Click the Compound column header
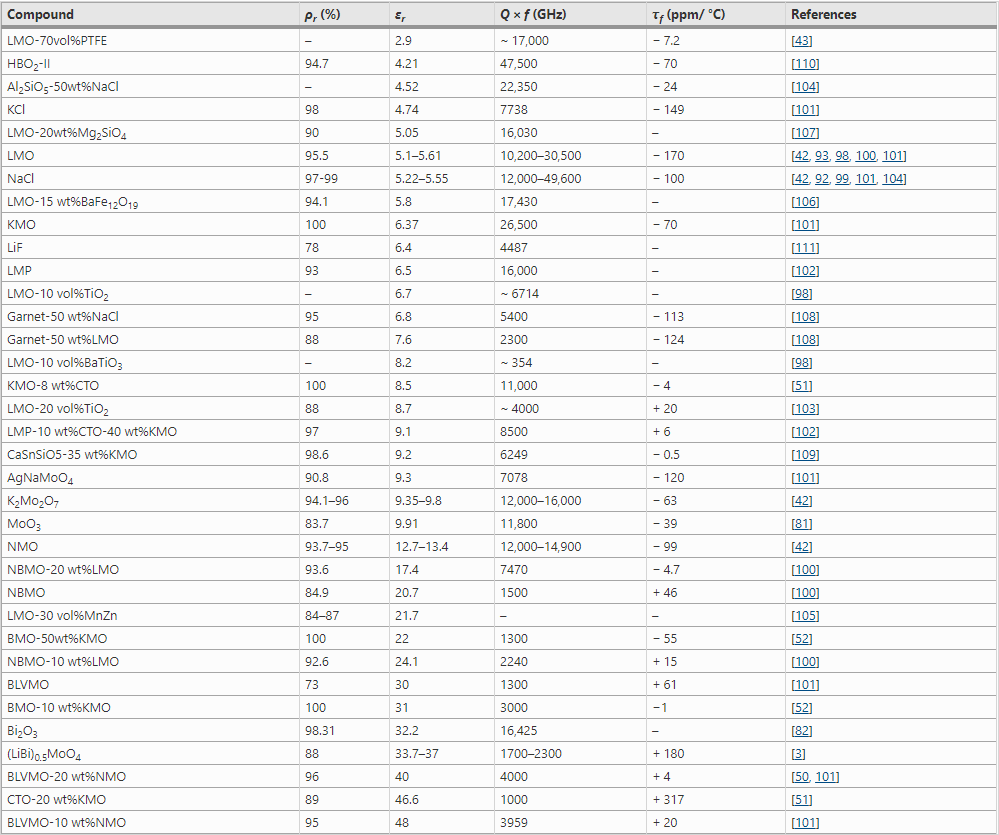999x835 pixels. 40,14
